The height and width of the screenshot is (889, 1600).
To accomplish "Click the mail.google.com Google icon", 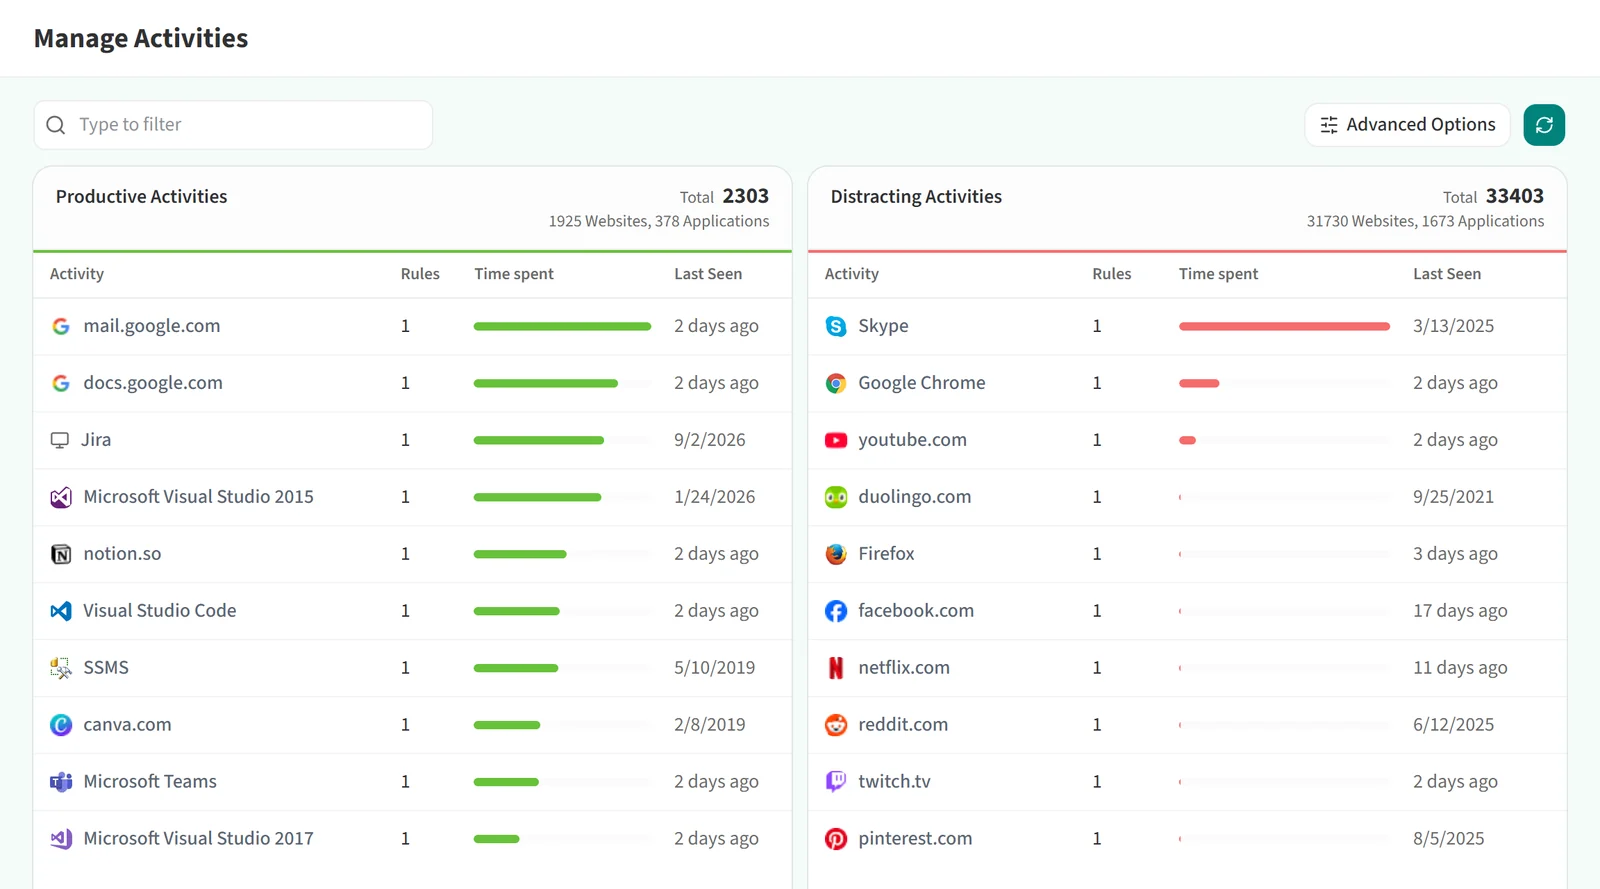I will coord(61,326).
